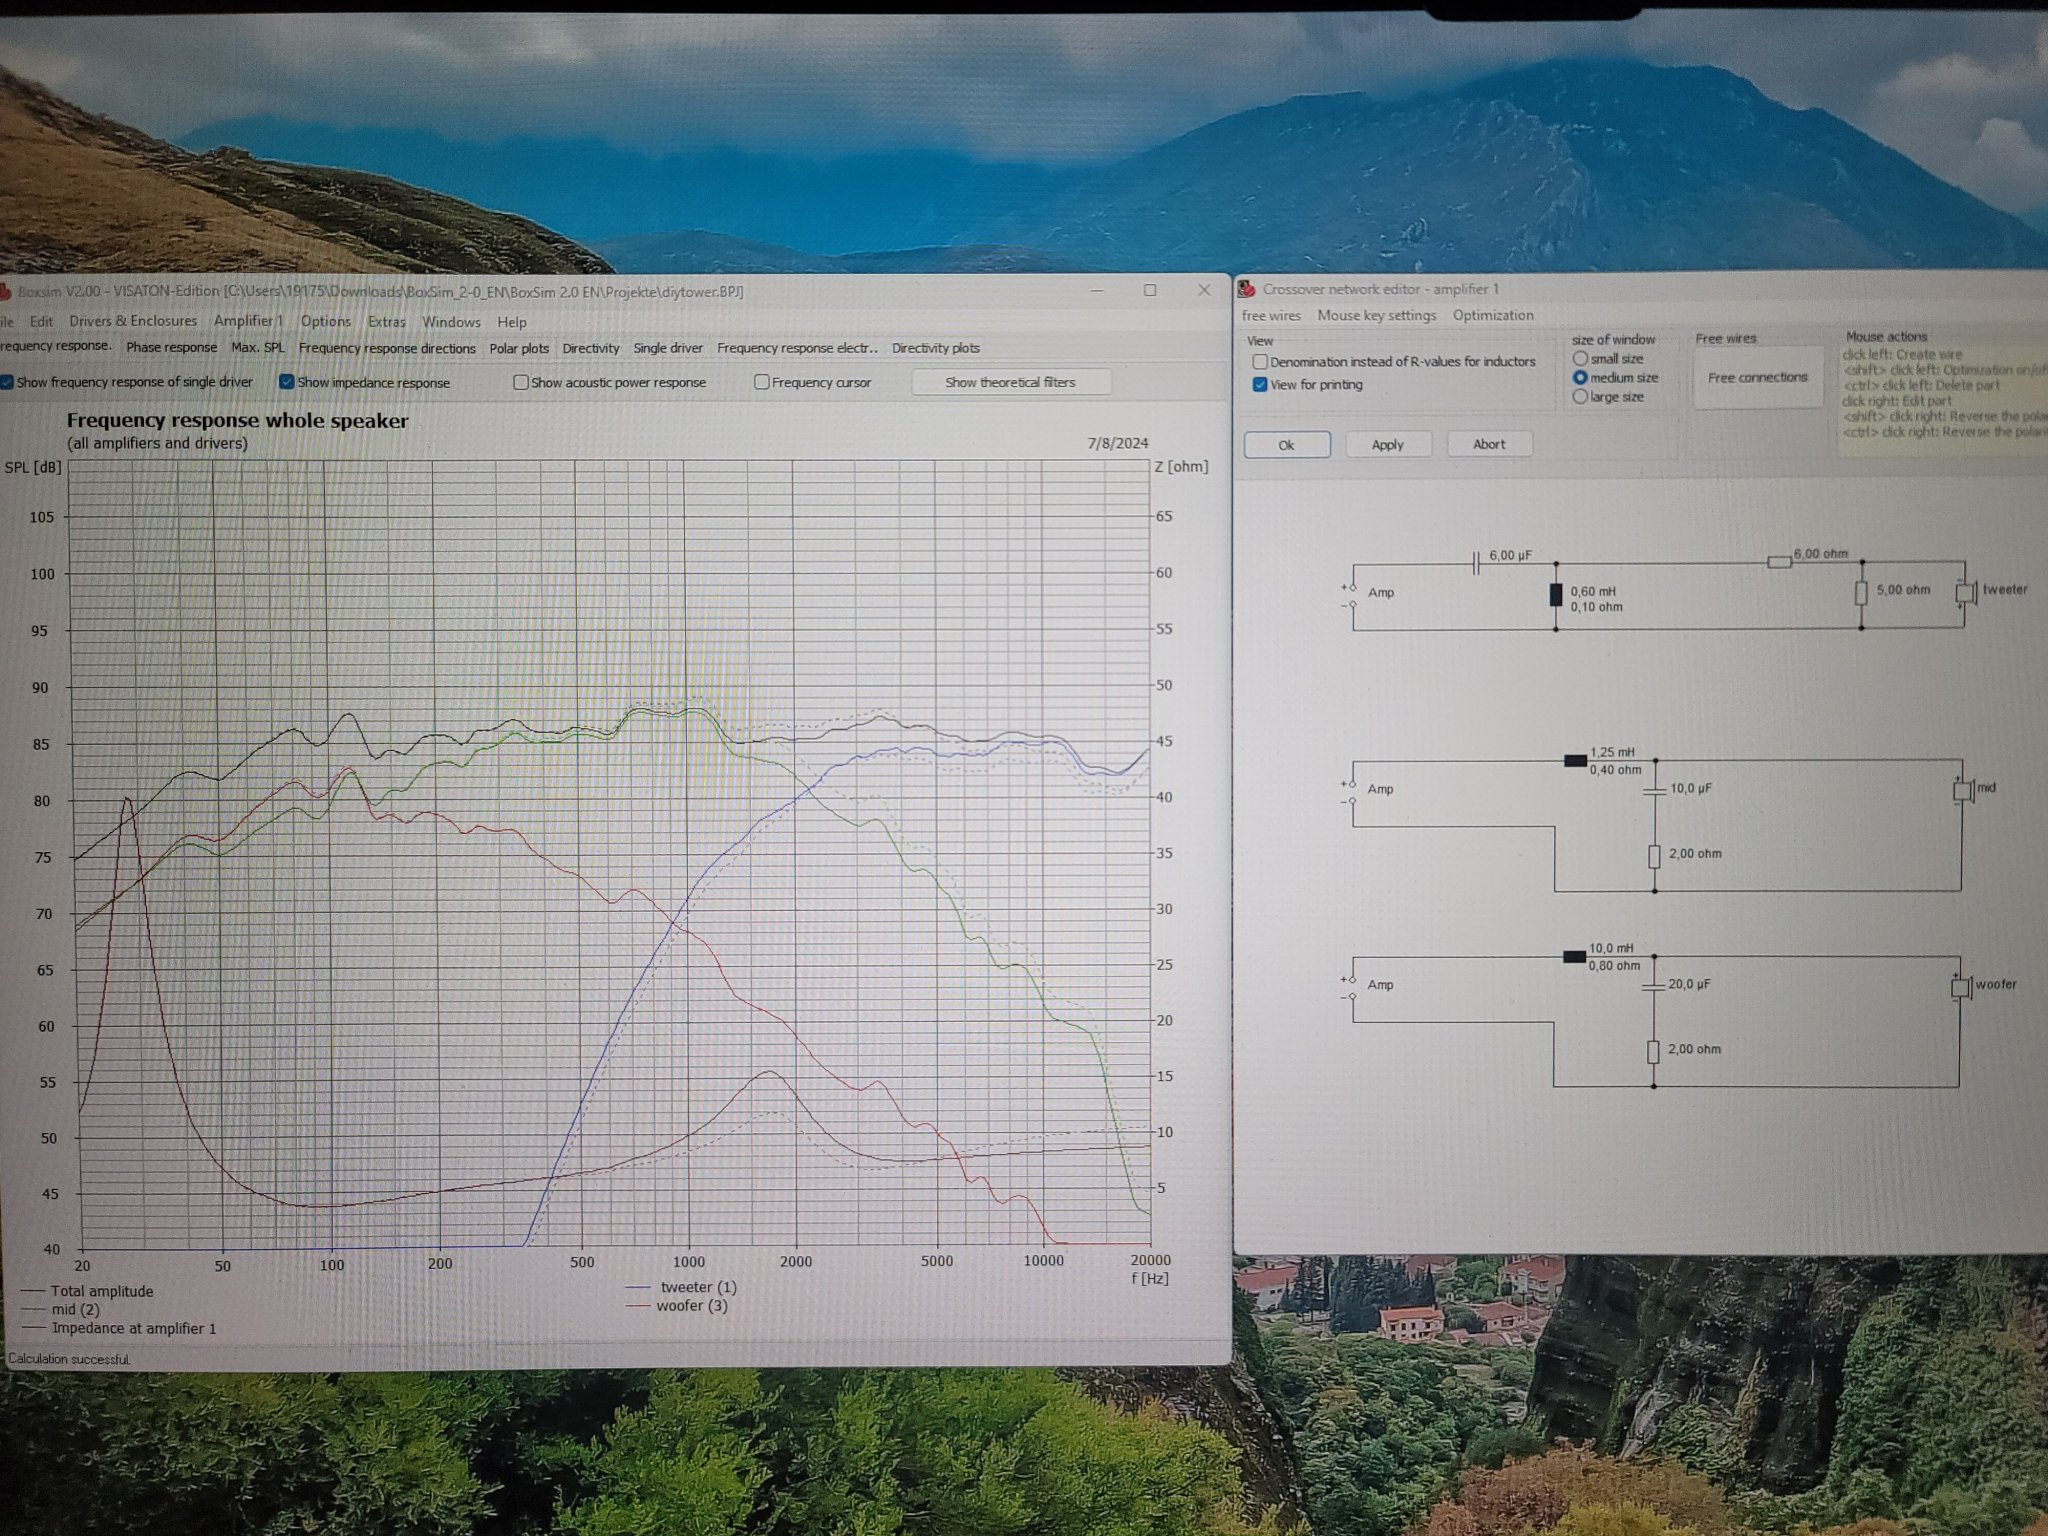Click the mid driver symbol
The width and height of the screenshot is (2048, 1536).
(1963, 790)
